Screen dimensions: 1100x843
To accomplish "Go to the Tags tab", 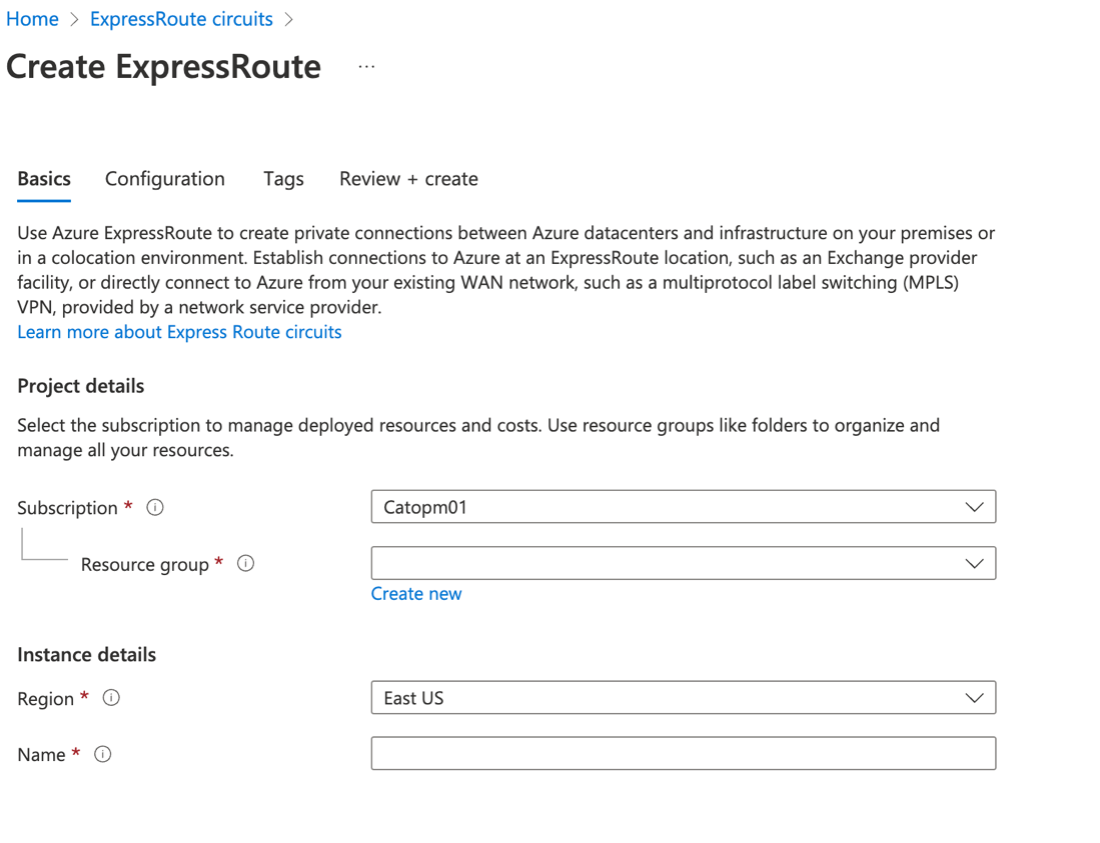I will [283, 179].
